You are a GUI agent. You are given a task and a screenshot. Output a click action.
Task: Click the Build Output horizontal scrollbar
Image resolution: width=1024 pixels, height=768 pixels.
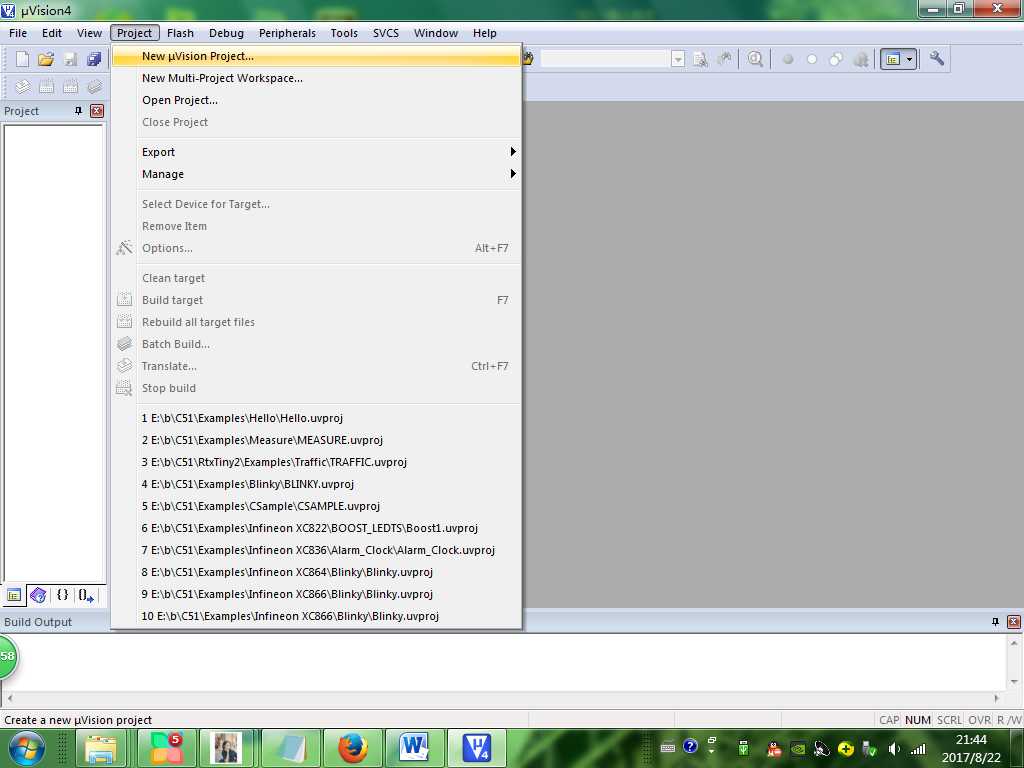[x=503, y=698]
